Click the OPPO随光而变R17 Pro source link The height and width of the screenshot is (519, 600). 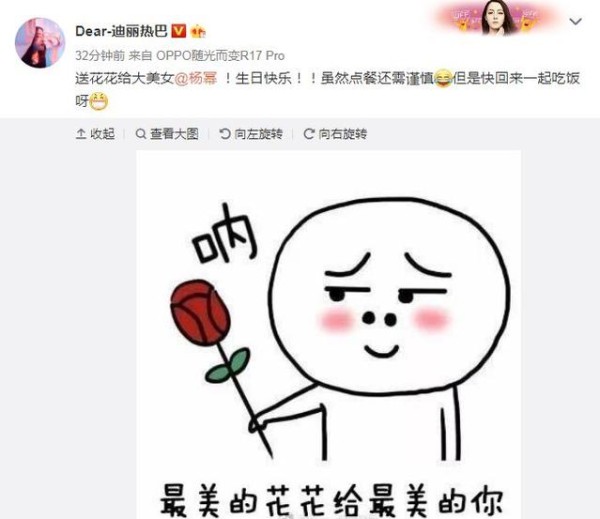220,56
